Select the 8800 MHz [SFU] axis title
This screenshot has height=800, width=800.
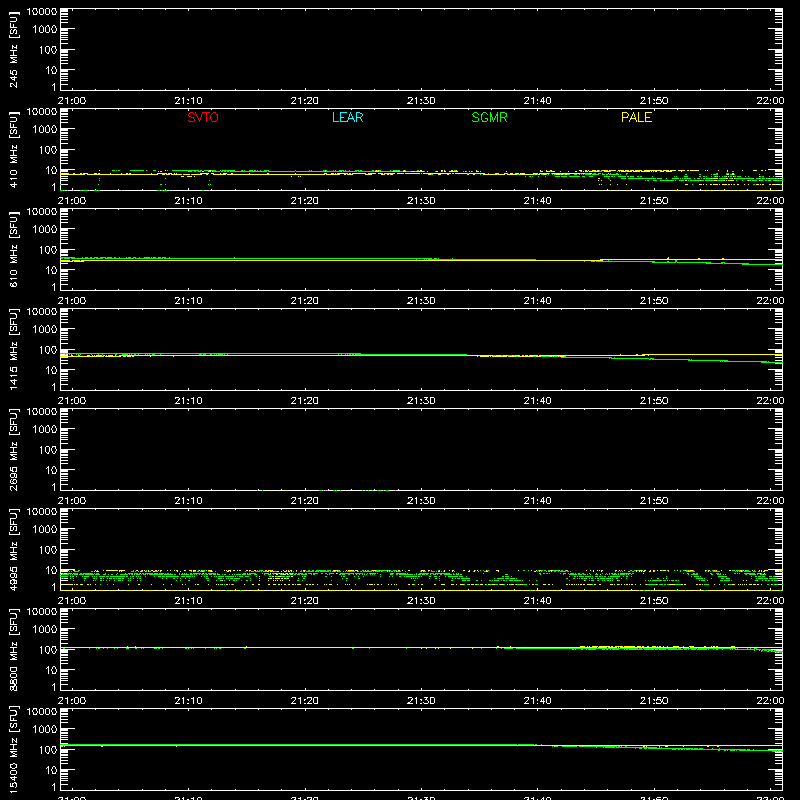14,649
